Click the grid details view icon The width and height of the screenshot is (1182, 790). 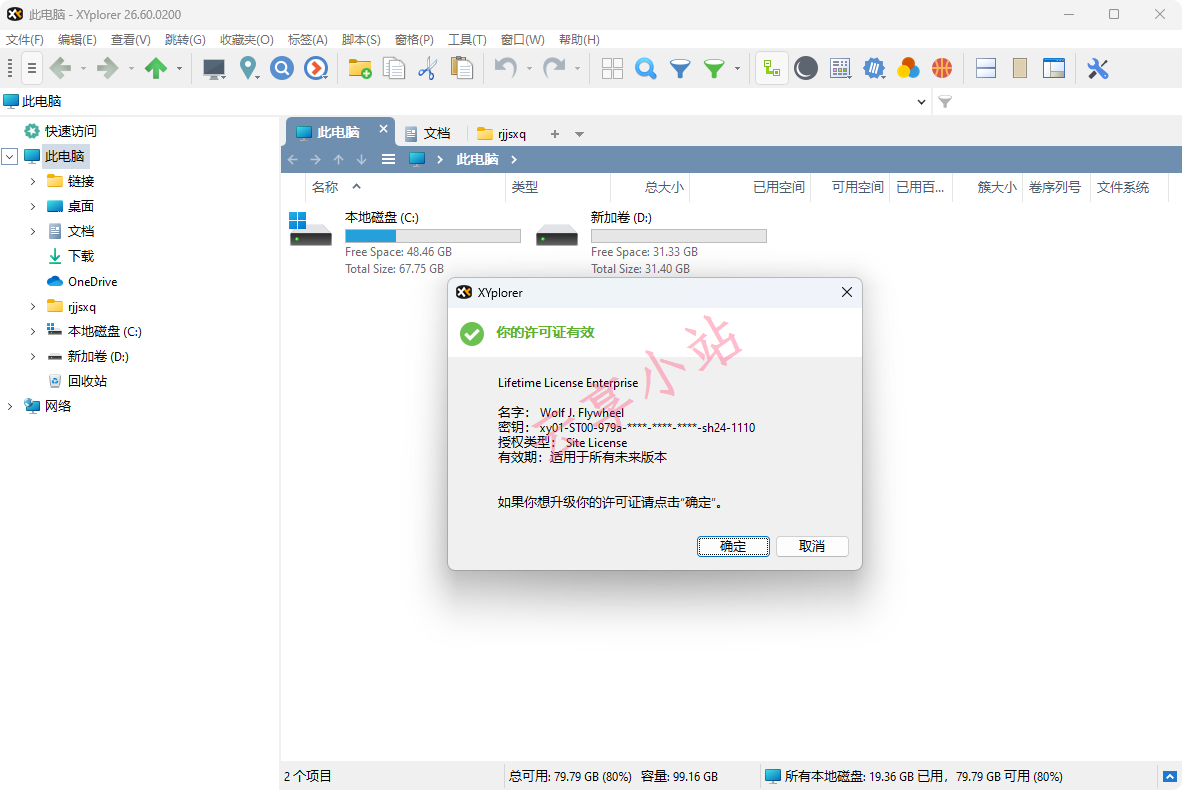point(840,69)
